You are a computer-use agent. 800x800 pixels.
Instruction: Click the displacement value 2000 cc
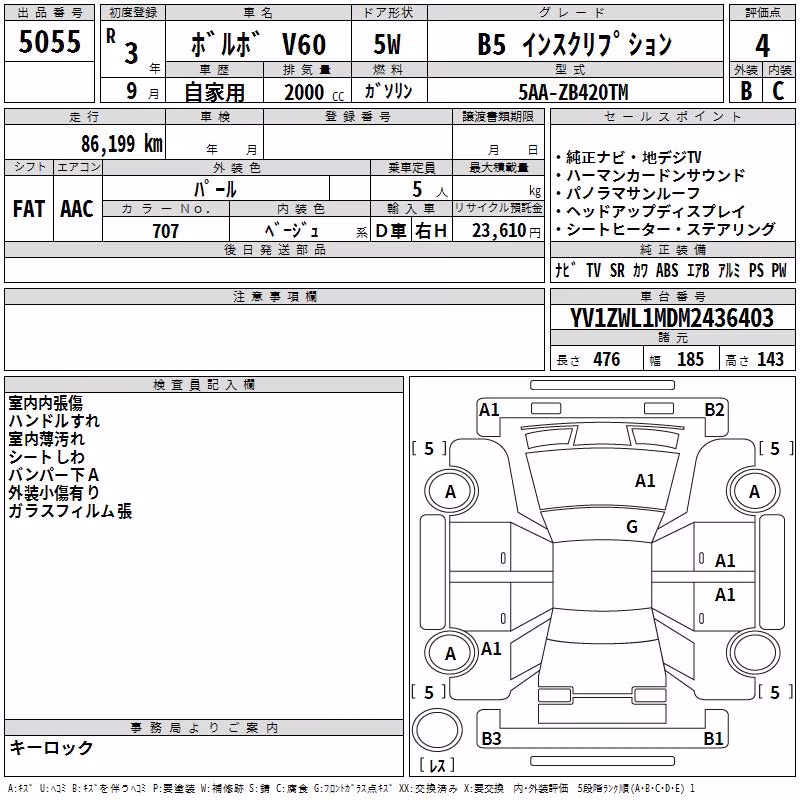tap(314, 93)
